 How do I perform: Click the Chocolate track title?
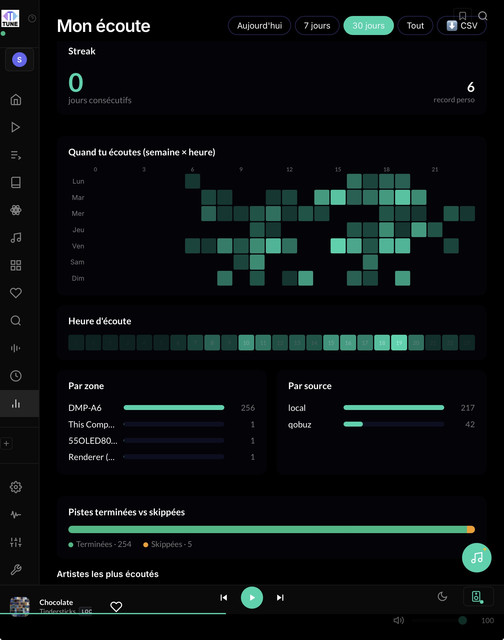56,602
